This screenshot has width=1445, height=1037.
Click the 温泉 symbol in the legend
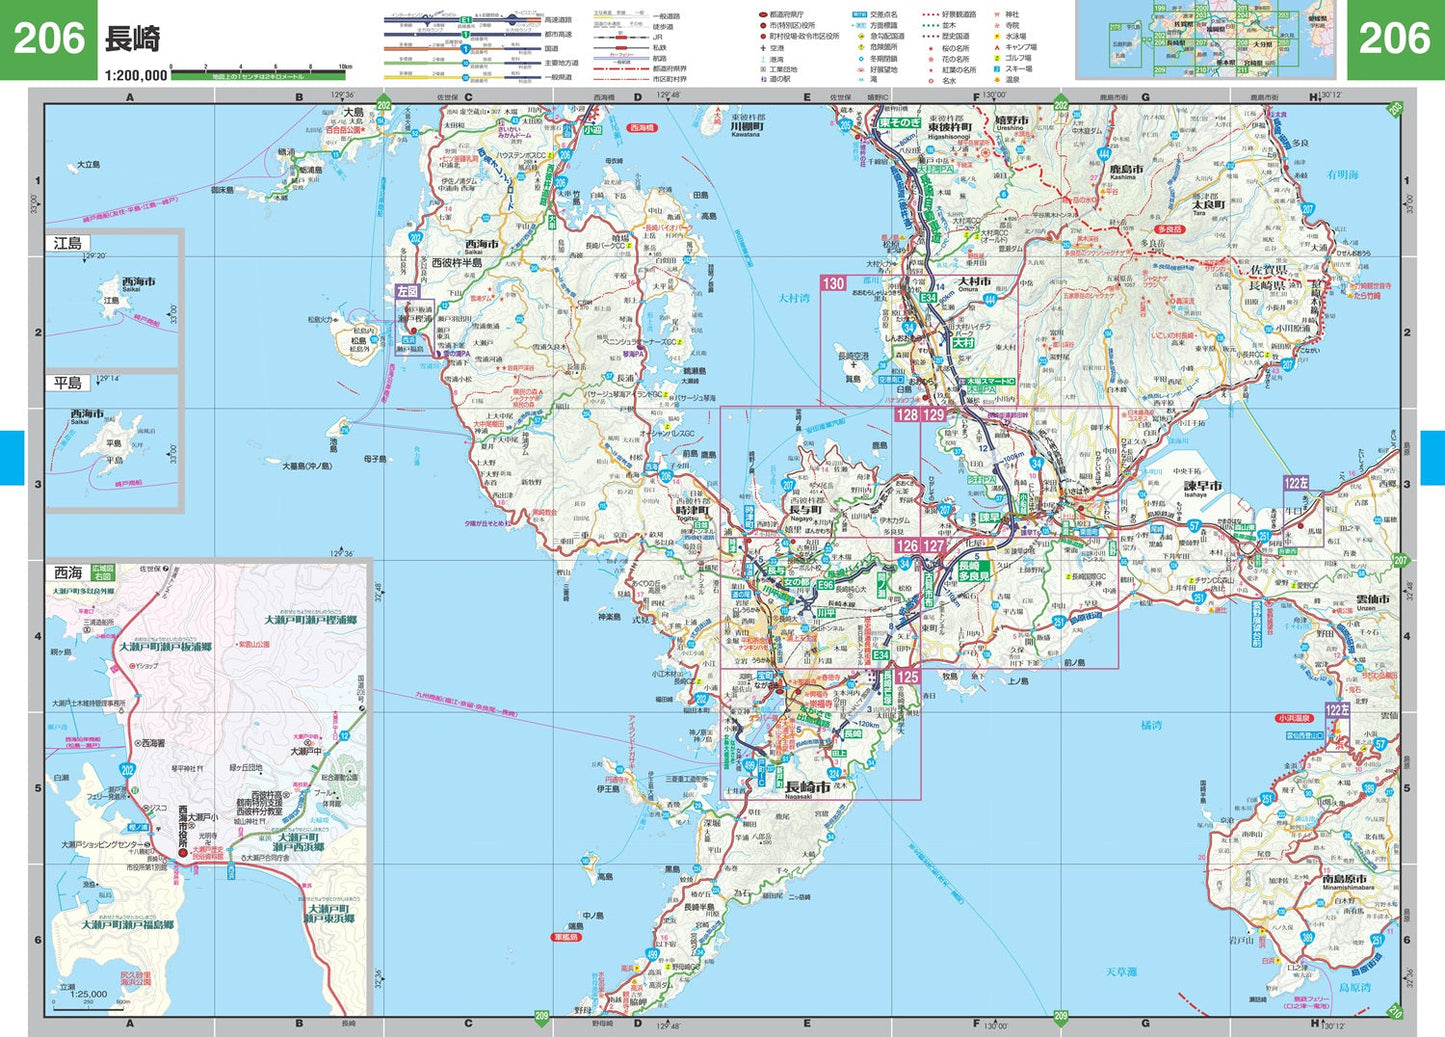pos(997,80)
